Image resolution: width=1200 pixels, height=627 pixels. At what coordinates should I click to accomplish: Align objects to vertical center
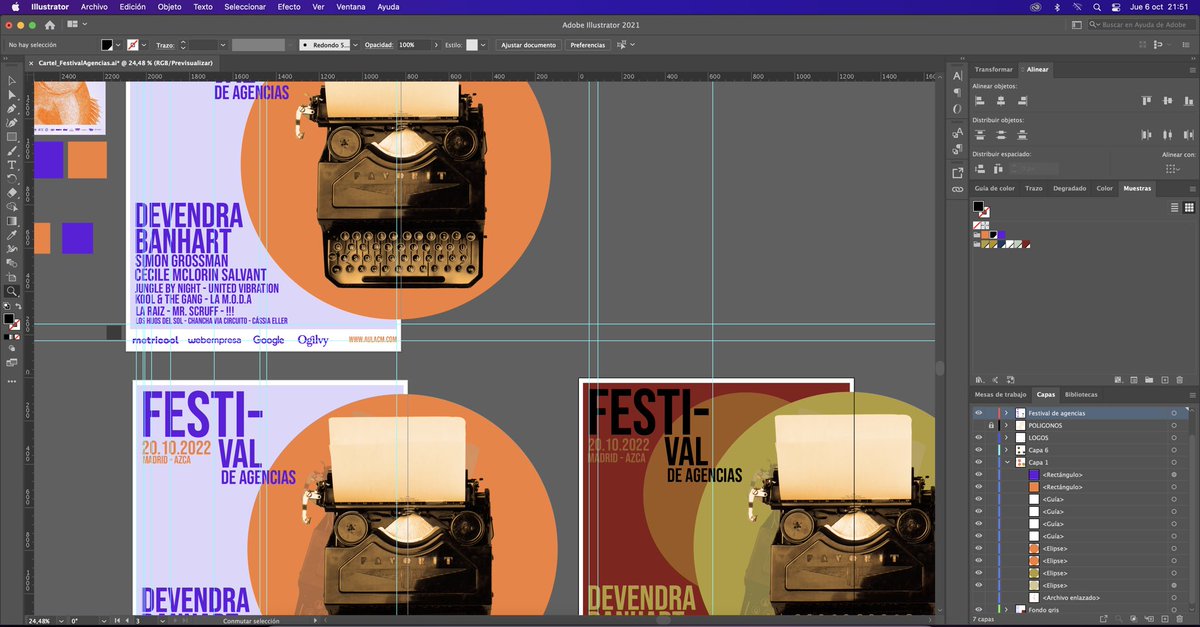point(1167,100)
